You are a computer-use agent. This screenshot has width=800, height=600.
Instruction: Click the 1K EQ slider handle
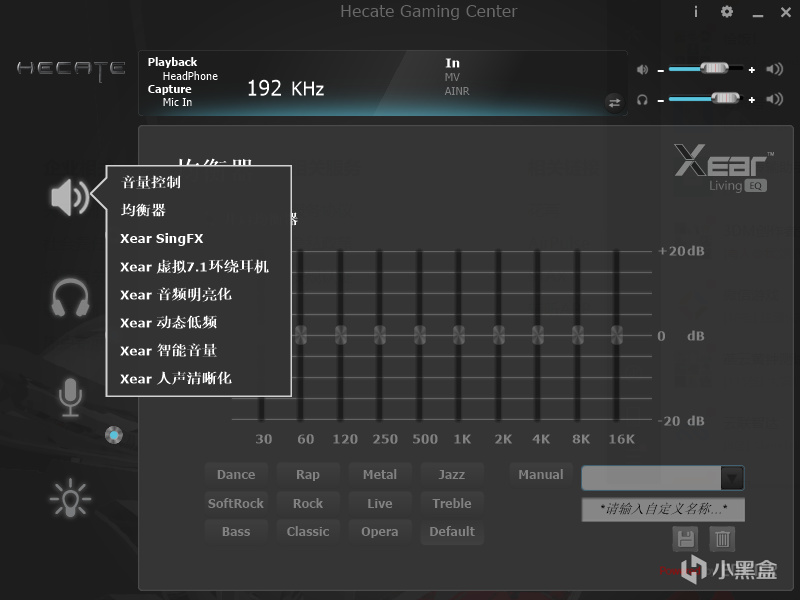pos(459,335)
